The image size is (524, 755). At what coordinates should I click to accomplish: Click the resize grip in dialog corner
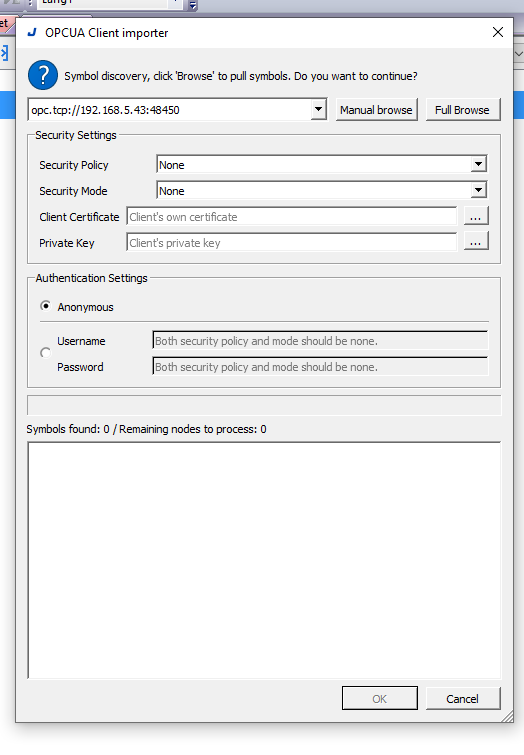point(508,717)
